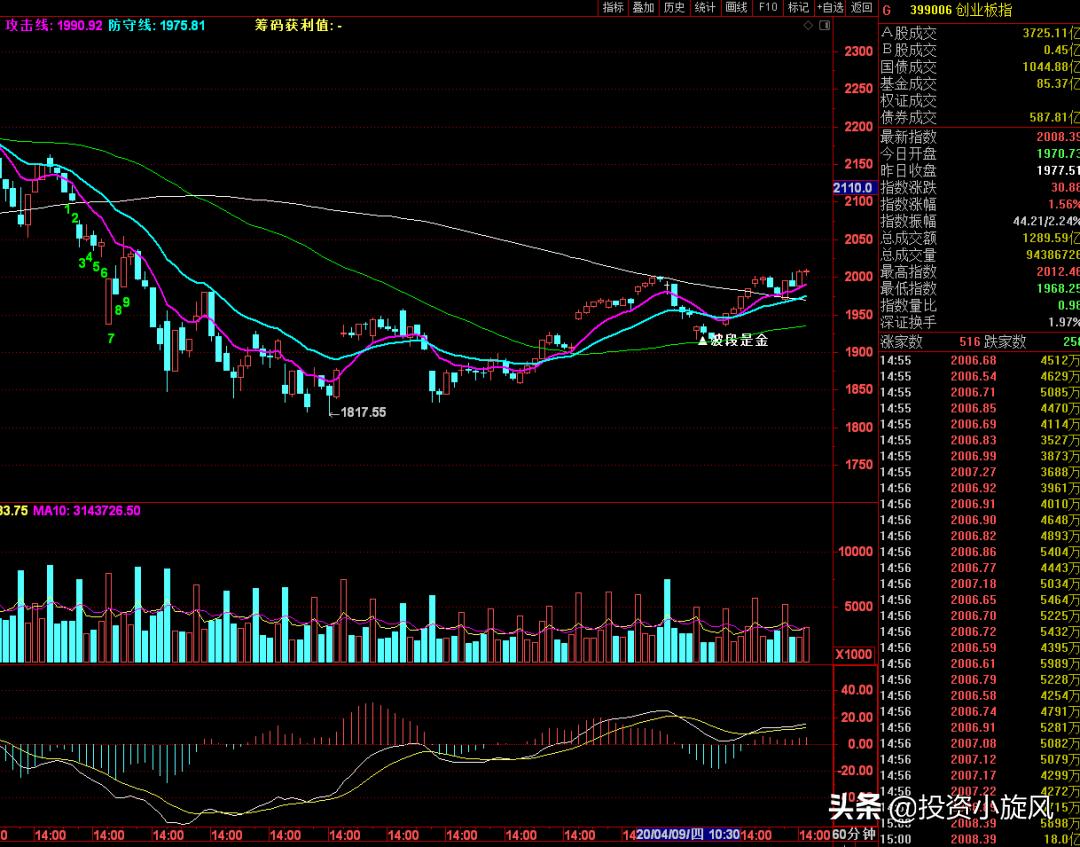Click the 1817.55 low price label

(x=363, y=411)
